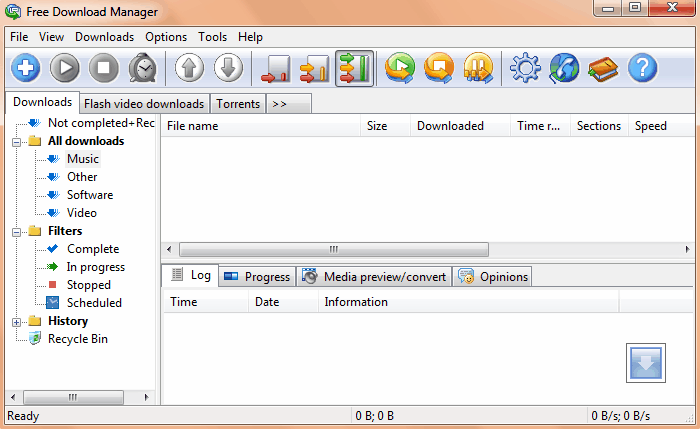
Task: Sort by Sections column header
Action: (599, 126)
